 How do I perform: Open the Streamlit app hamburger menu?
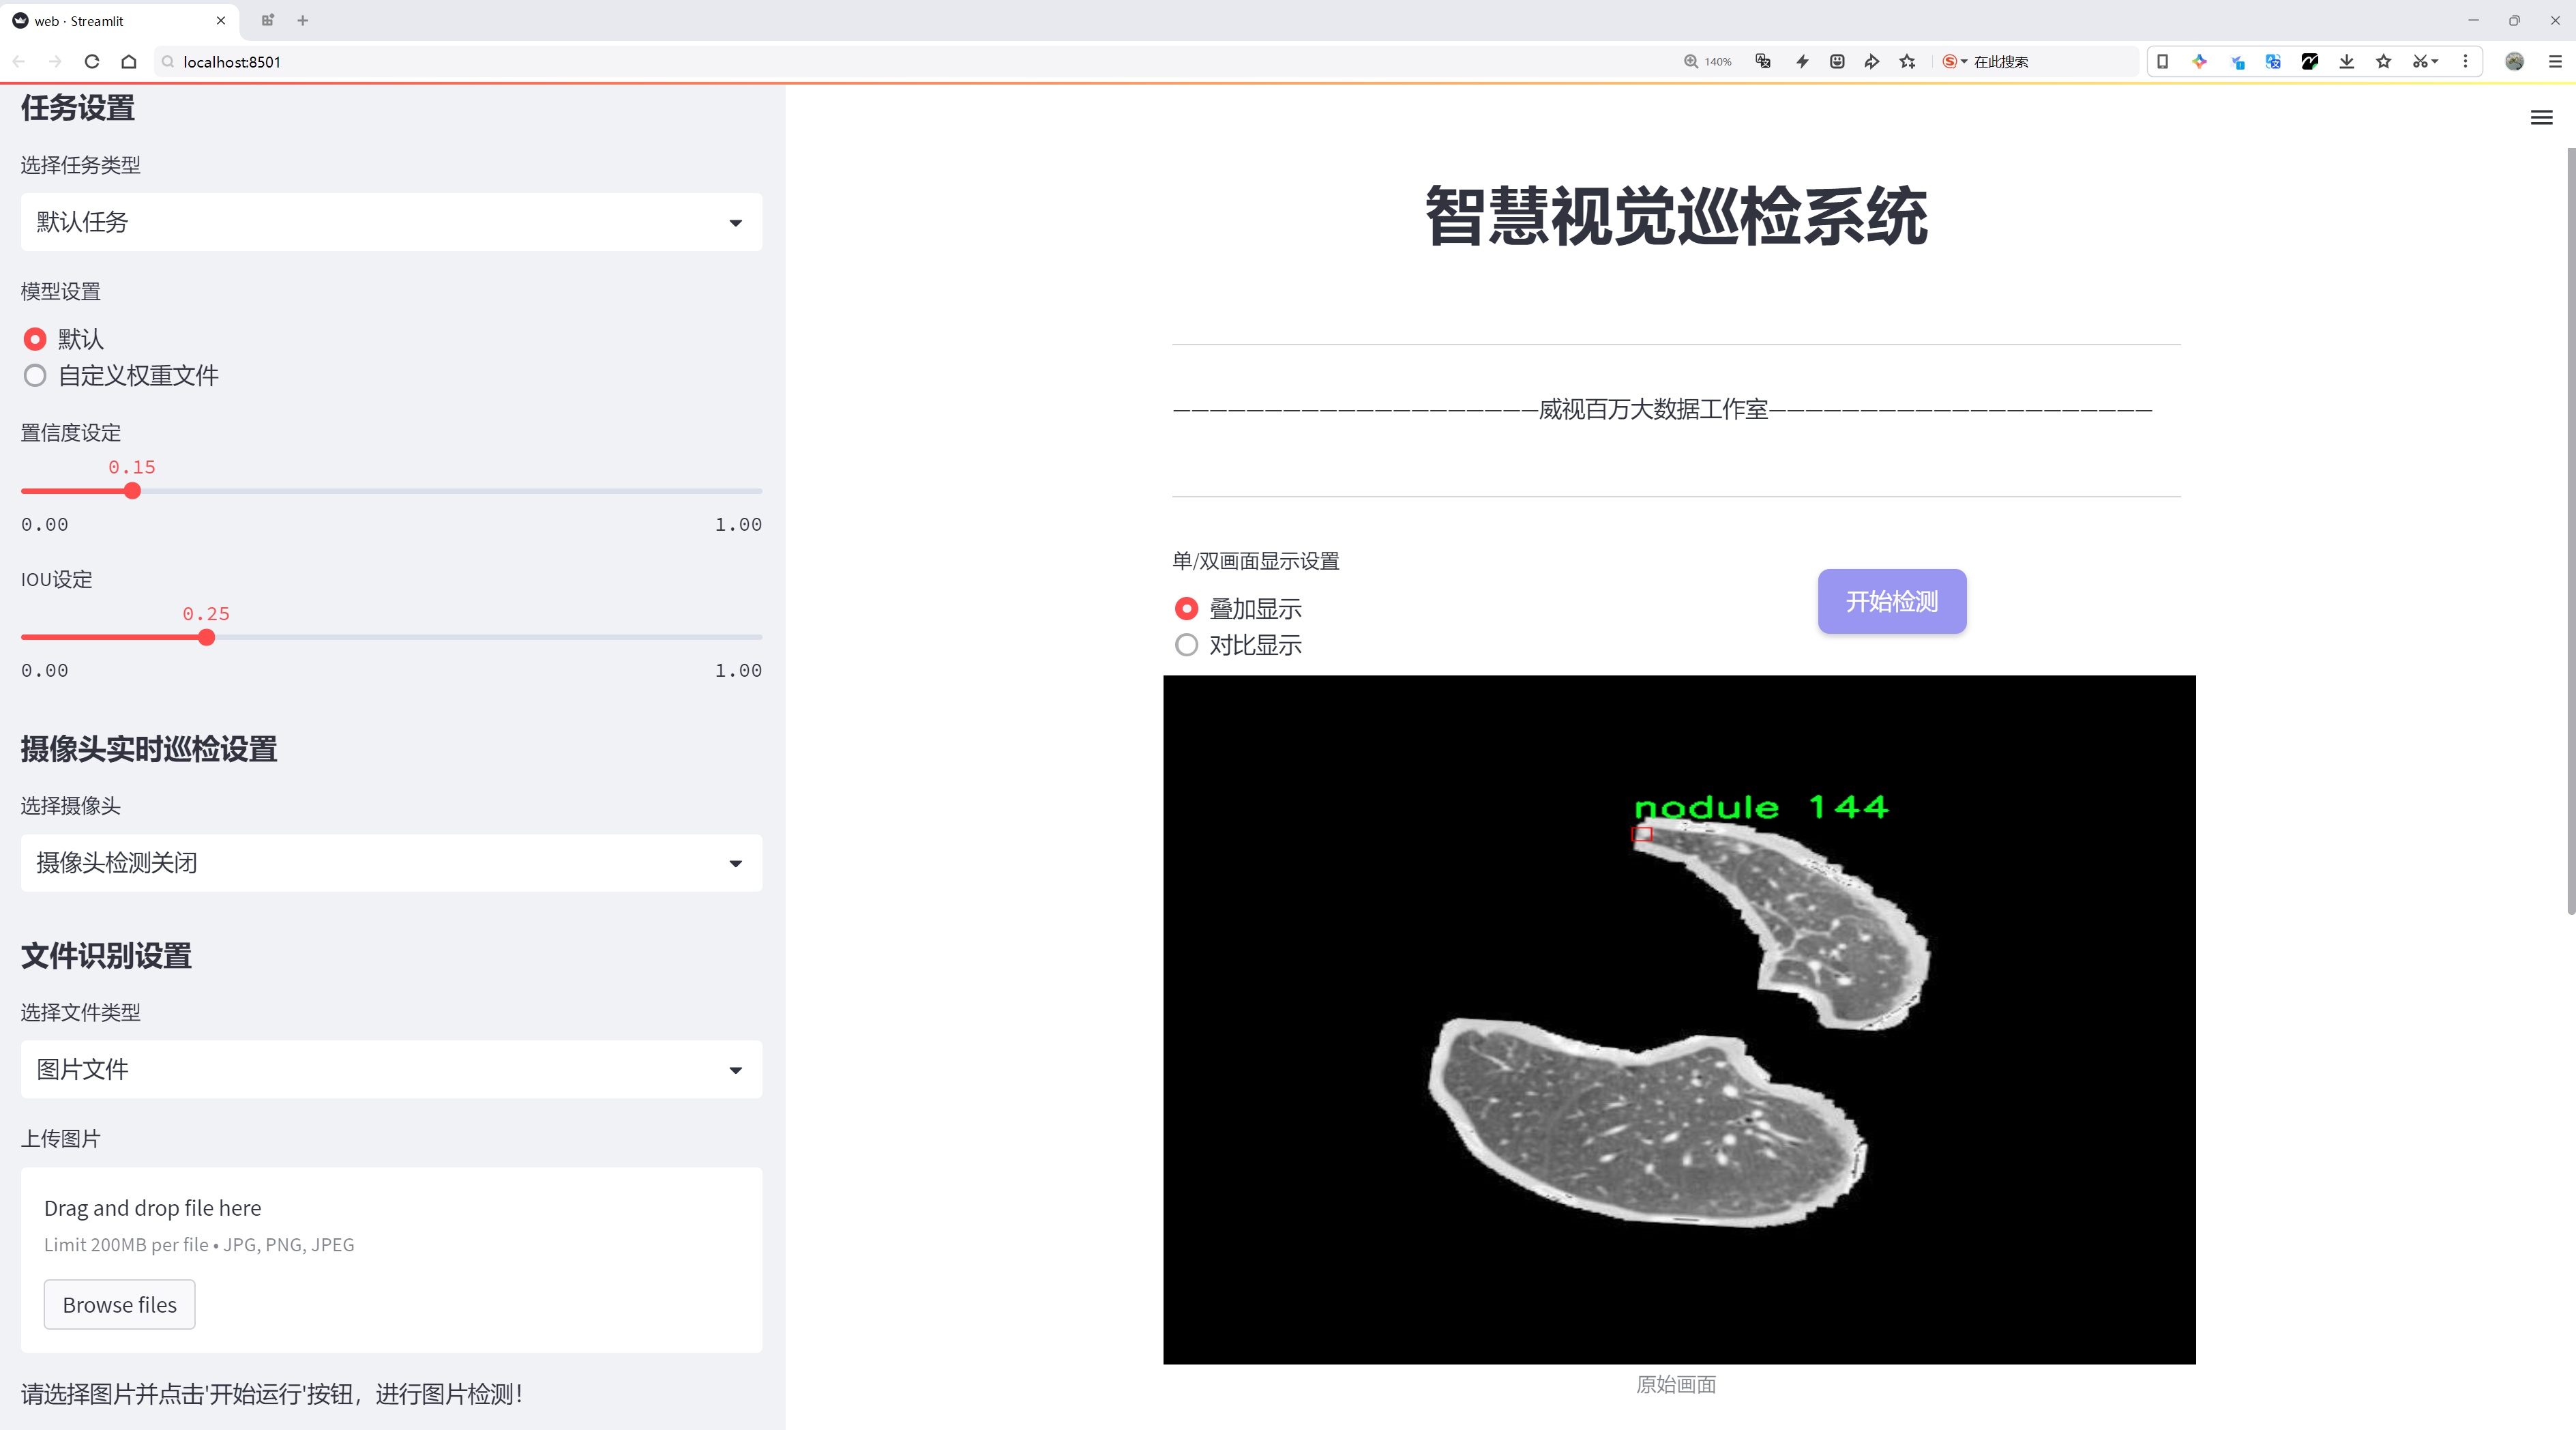(x=2541, y=118)
